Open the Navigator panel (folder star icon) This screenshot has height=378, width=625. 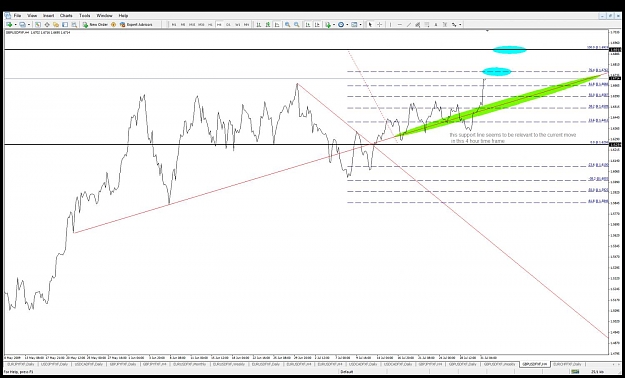[56, 25]
